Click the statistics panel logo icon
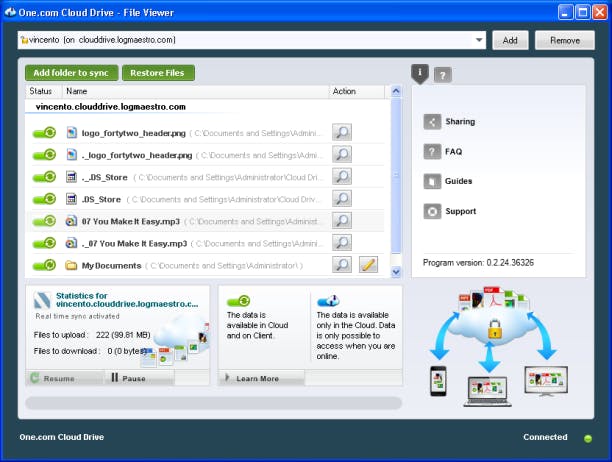The height and width of the screenshot is (462, 612). pyautogui.click(x=42, y=300)
